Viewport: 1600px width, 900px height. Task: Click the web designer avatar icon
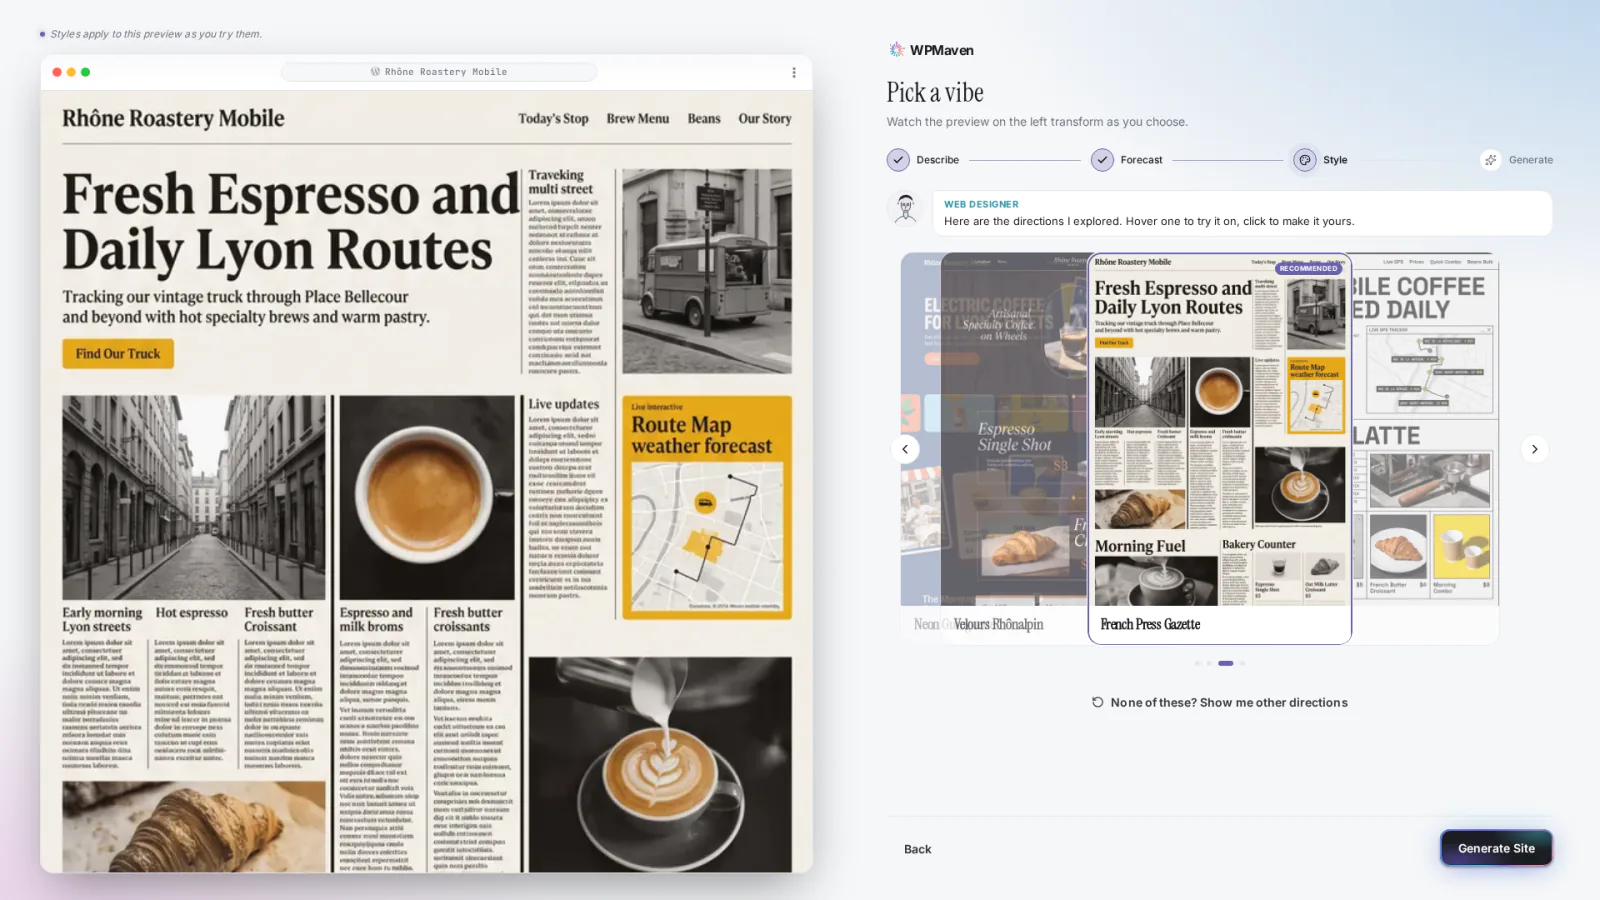coord(906,208)
